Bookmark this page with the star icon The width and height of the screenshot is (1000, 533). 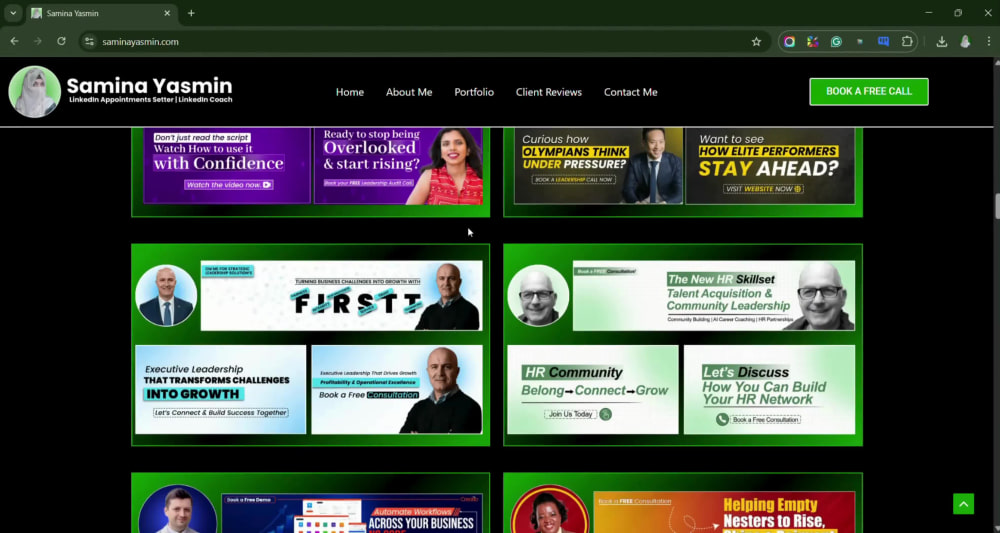[756, 41]
